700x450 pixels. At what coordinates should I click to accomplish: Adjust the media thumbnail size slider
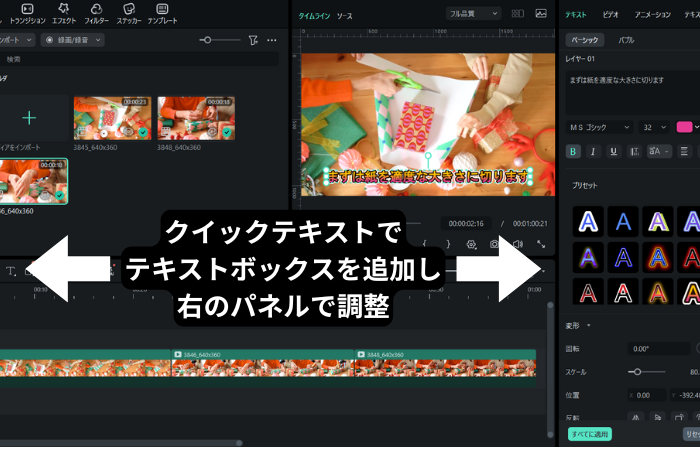[220, 40]
